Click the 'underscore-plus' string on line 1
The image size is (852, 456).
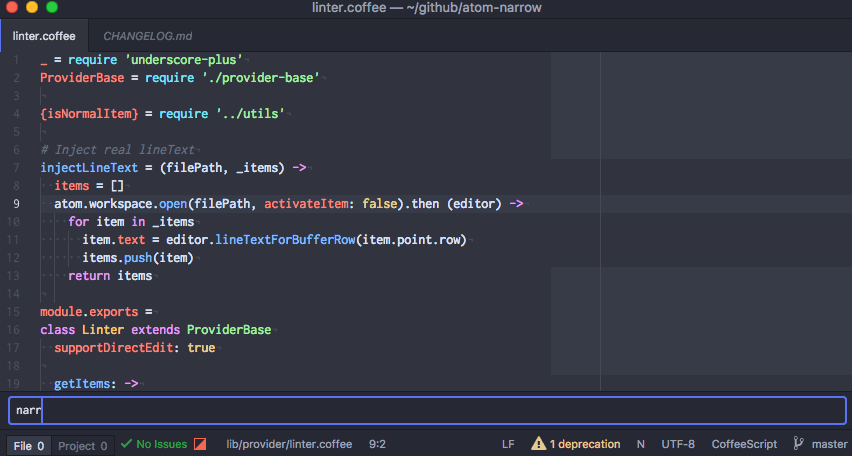pyautogui.click(x=184, y=60)
